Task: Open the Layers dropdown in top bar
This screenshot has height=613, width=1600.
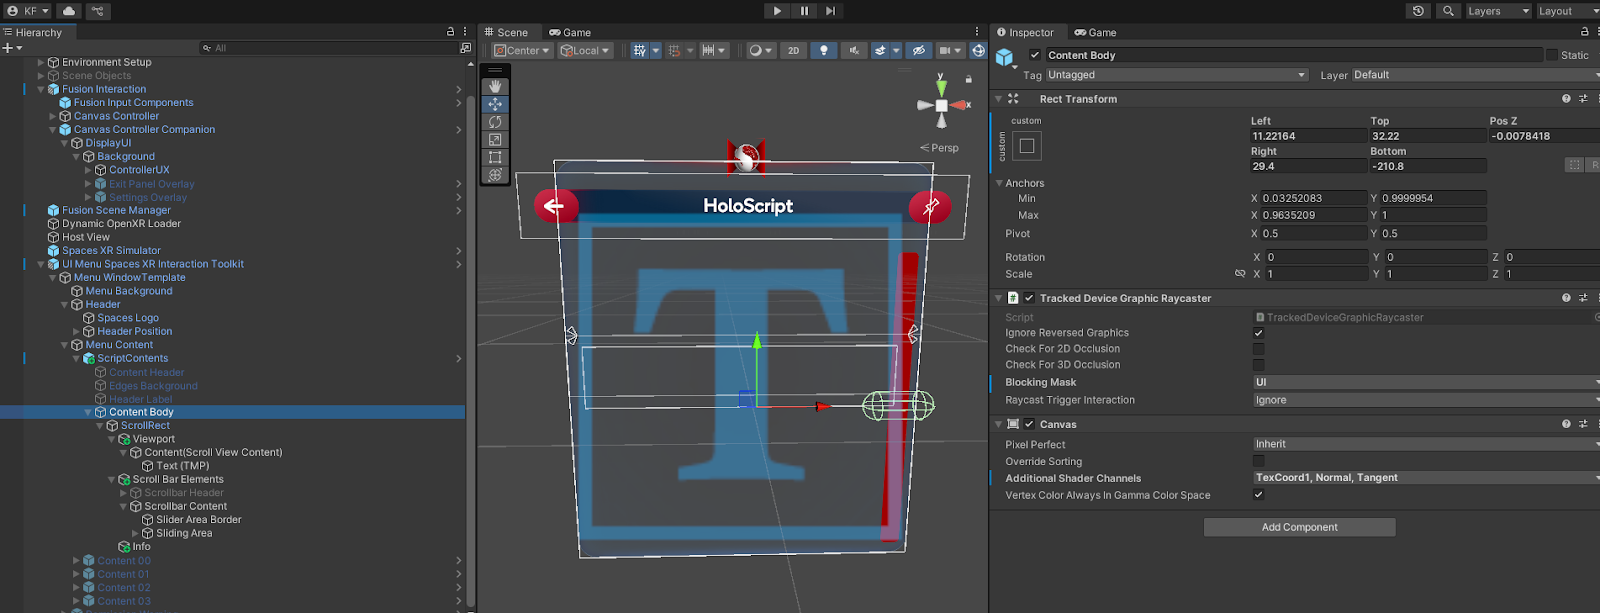Action: (1497, 11)
